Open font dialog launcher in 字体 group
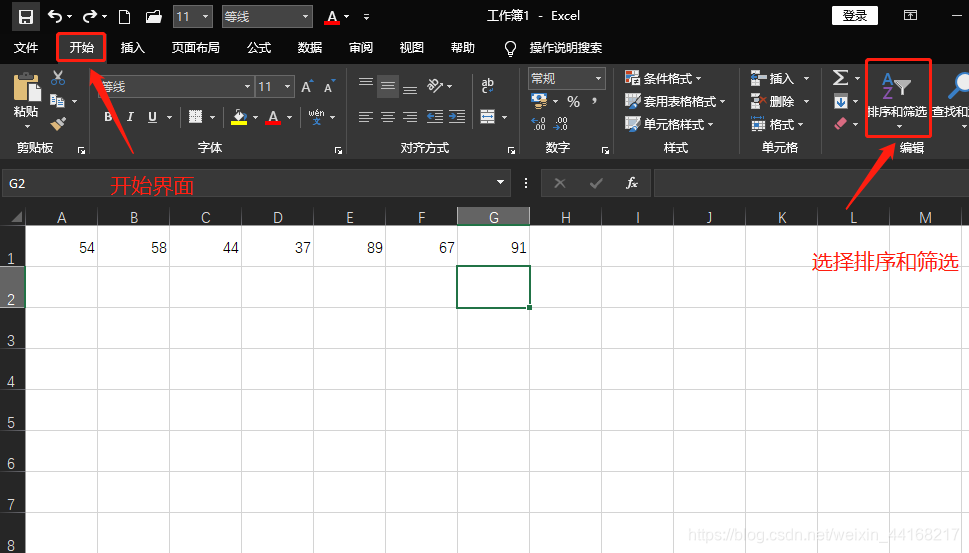Image resolution: width=969 pixels, height=553 pixels. pos(338,150)
